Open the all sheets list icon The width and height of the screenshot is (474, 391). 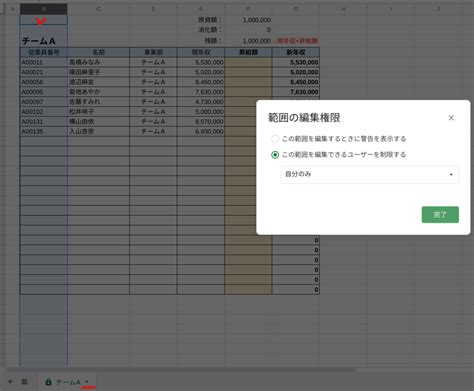[x=24, y=382]
